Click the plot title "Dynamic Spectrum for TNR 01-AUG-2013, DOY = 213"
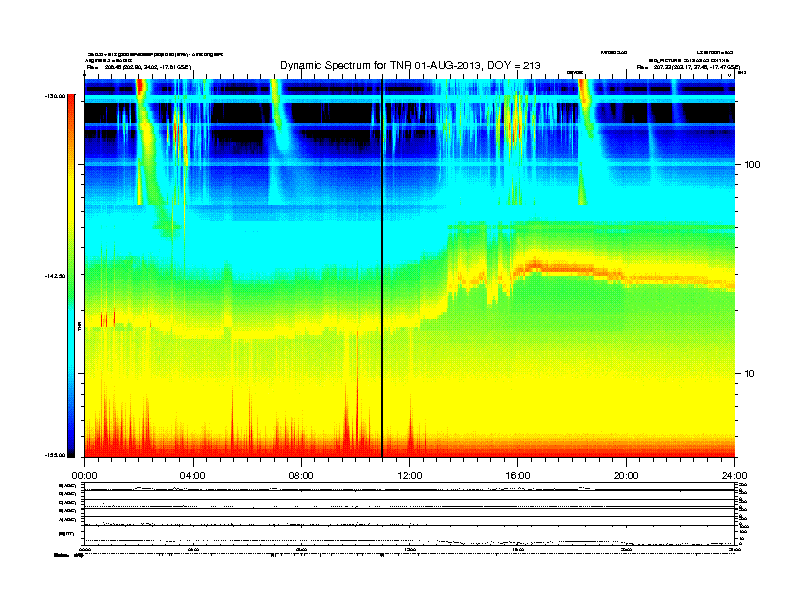Viewport: 792px width, 612px height. (x=410, y=65)
